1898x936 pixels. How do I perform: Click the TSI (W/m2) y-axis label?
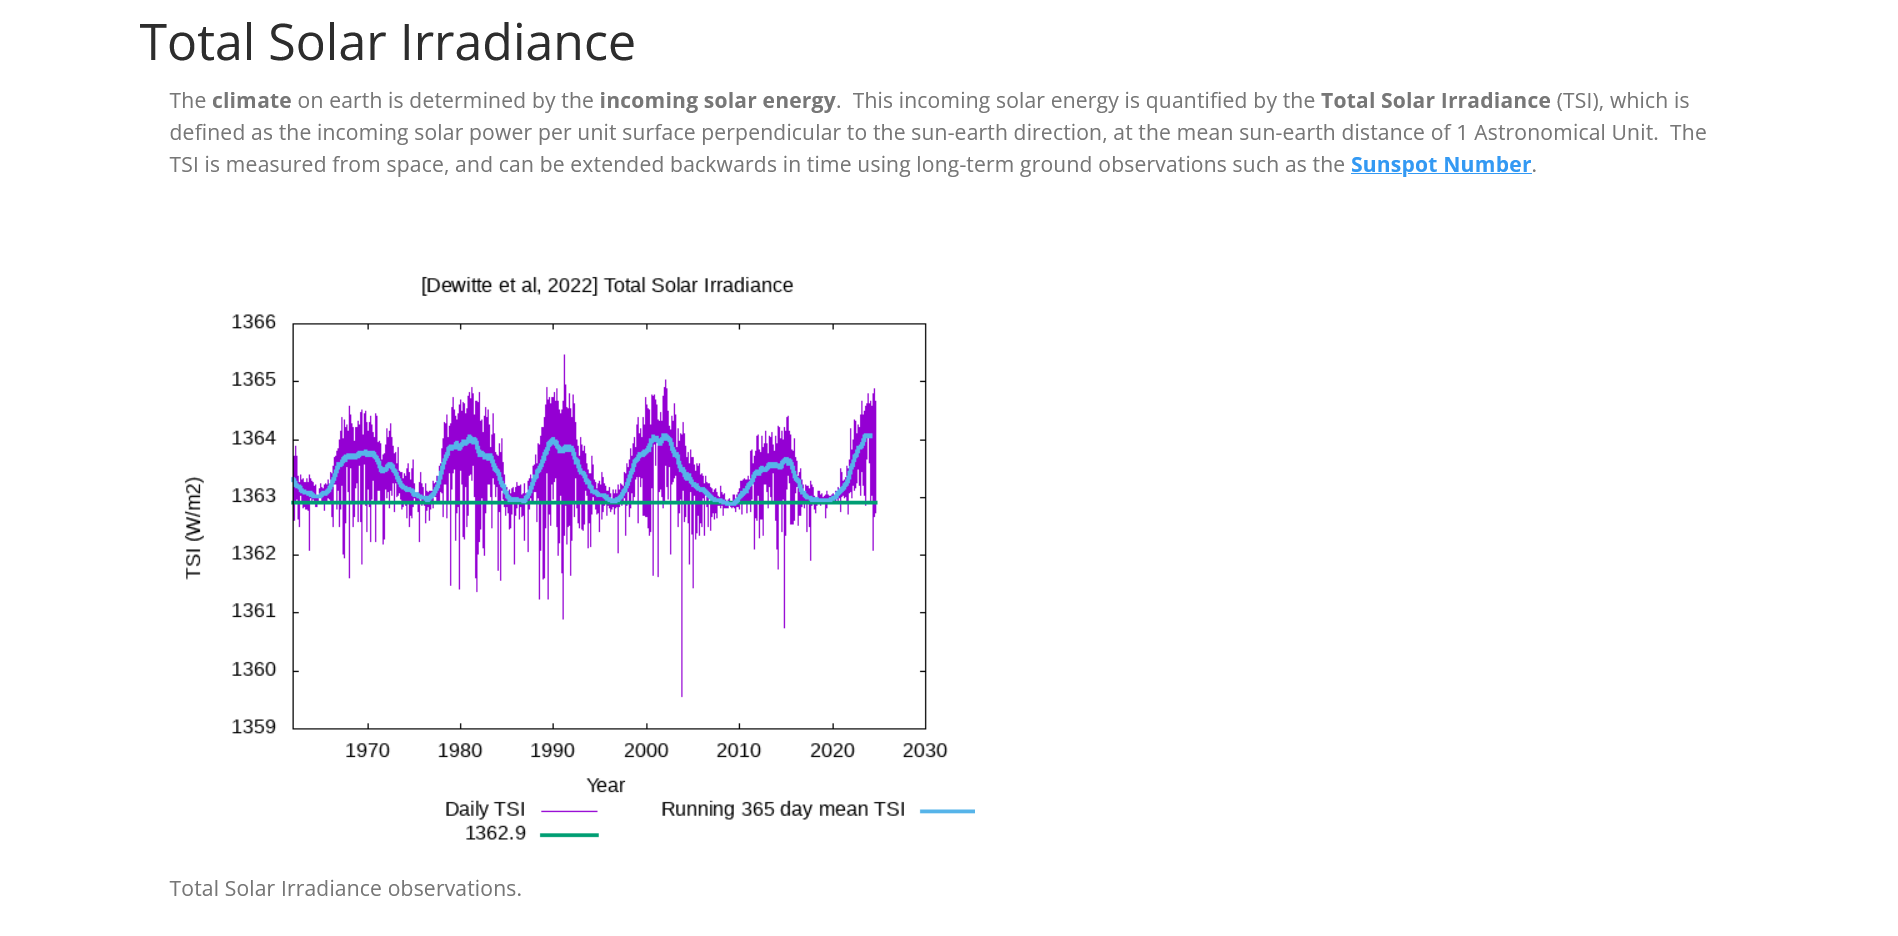tap(194, 527)
